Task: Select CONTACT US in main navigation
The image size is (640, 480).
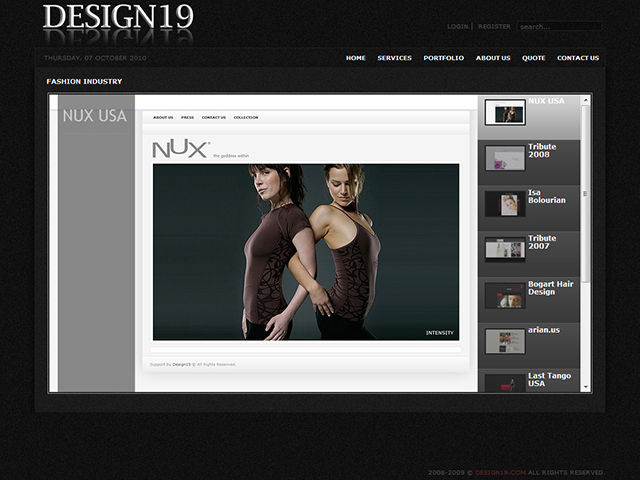Action: pyautogui.click(x=578, y=58)
